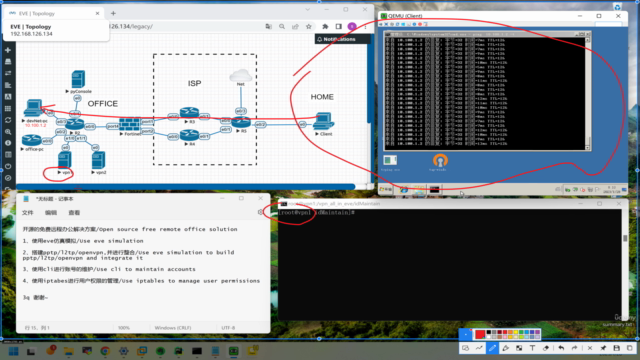Select the polyline tool in annotation bar

pos(479,348)
